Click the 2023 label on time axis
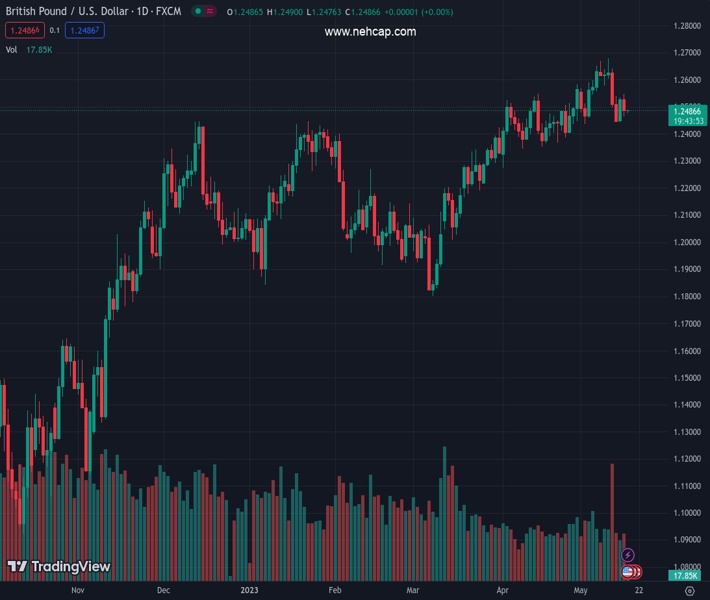The width and height of the screenshot is (710, 600). (x=249, y=591)
